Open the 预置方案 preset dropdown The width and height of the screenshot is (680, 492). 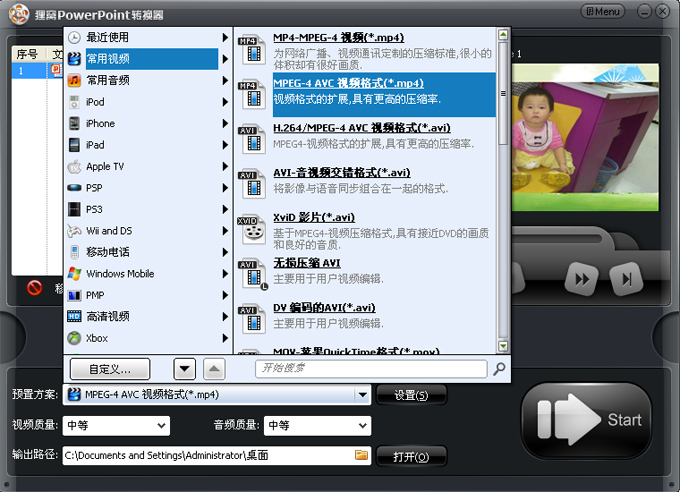tap(363, 395)
